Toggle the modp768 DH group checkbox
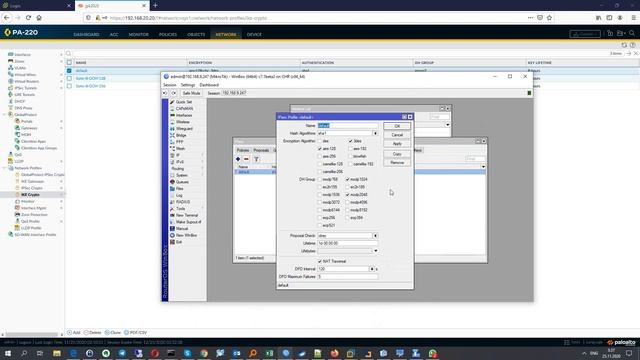The width and height of the screenshot is (640, 360). tap(320, 179)
